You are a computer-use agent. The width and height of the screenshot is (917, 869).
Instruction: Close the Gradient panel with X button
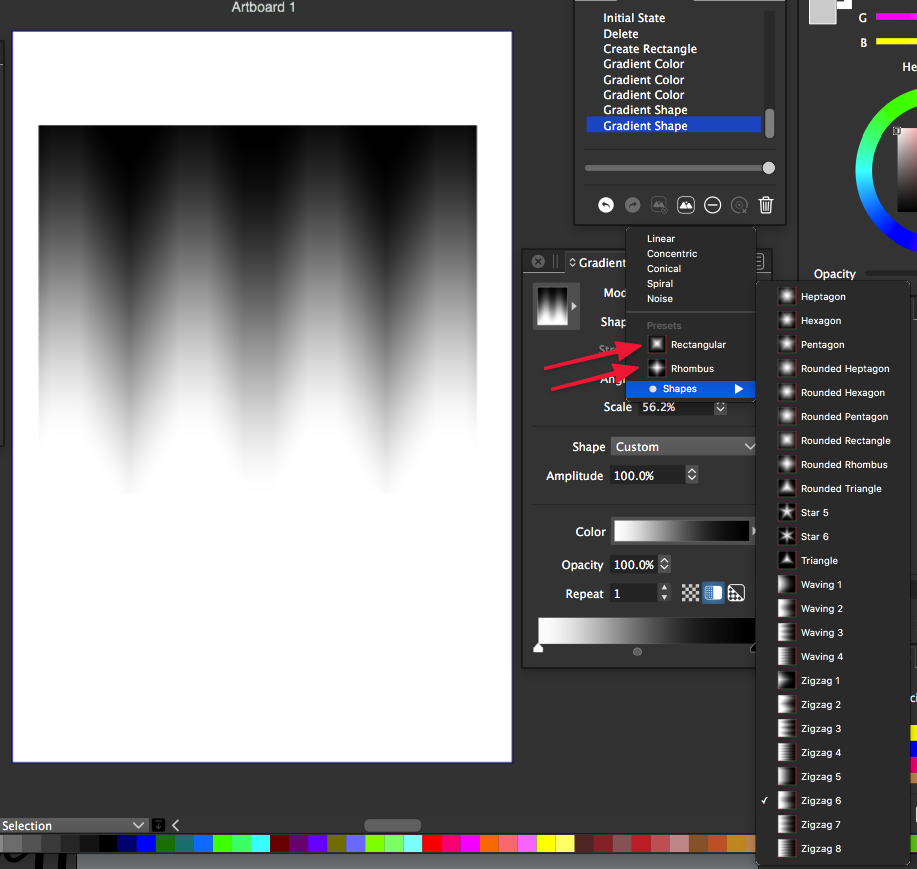click(x=538, y=262)
